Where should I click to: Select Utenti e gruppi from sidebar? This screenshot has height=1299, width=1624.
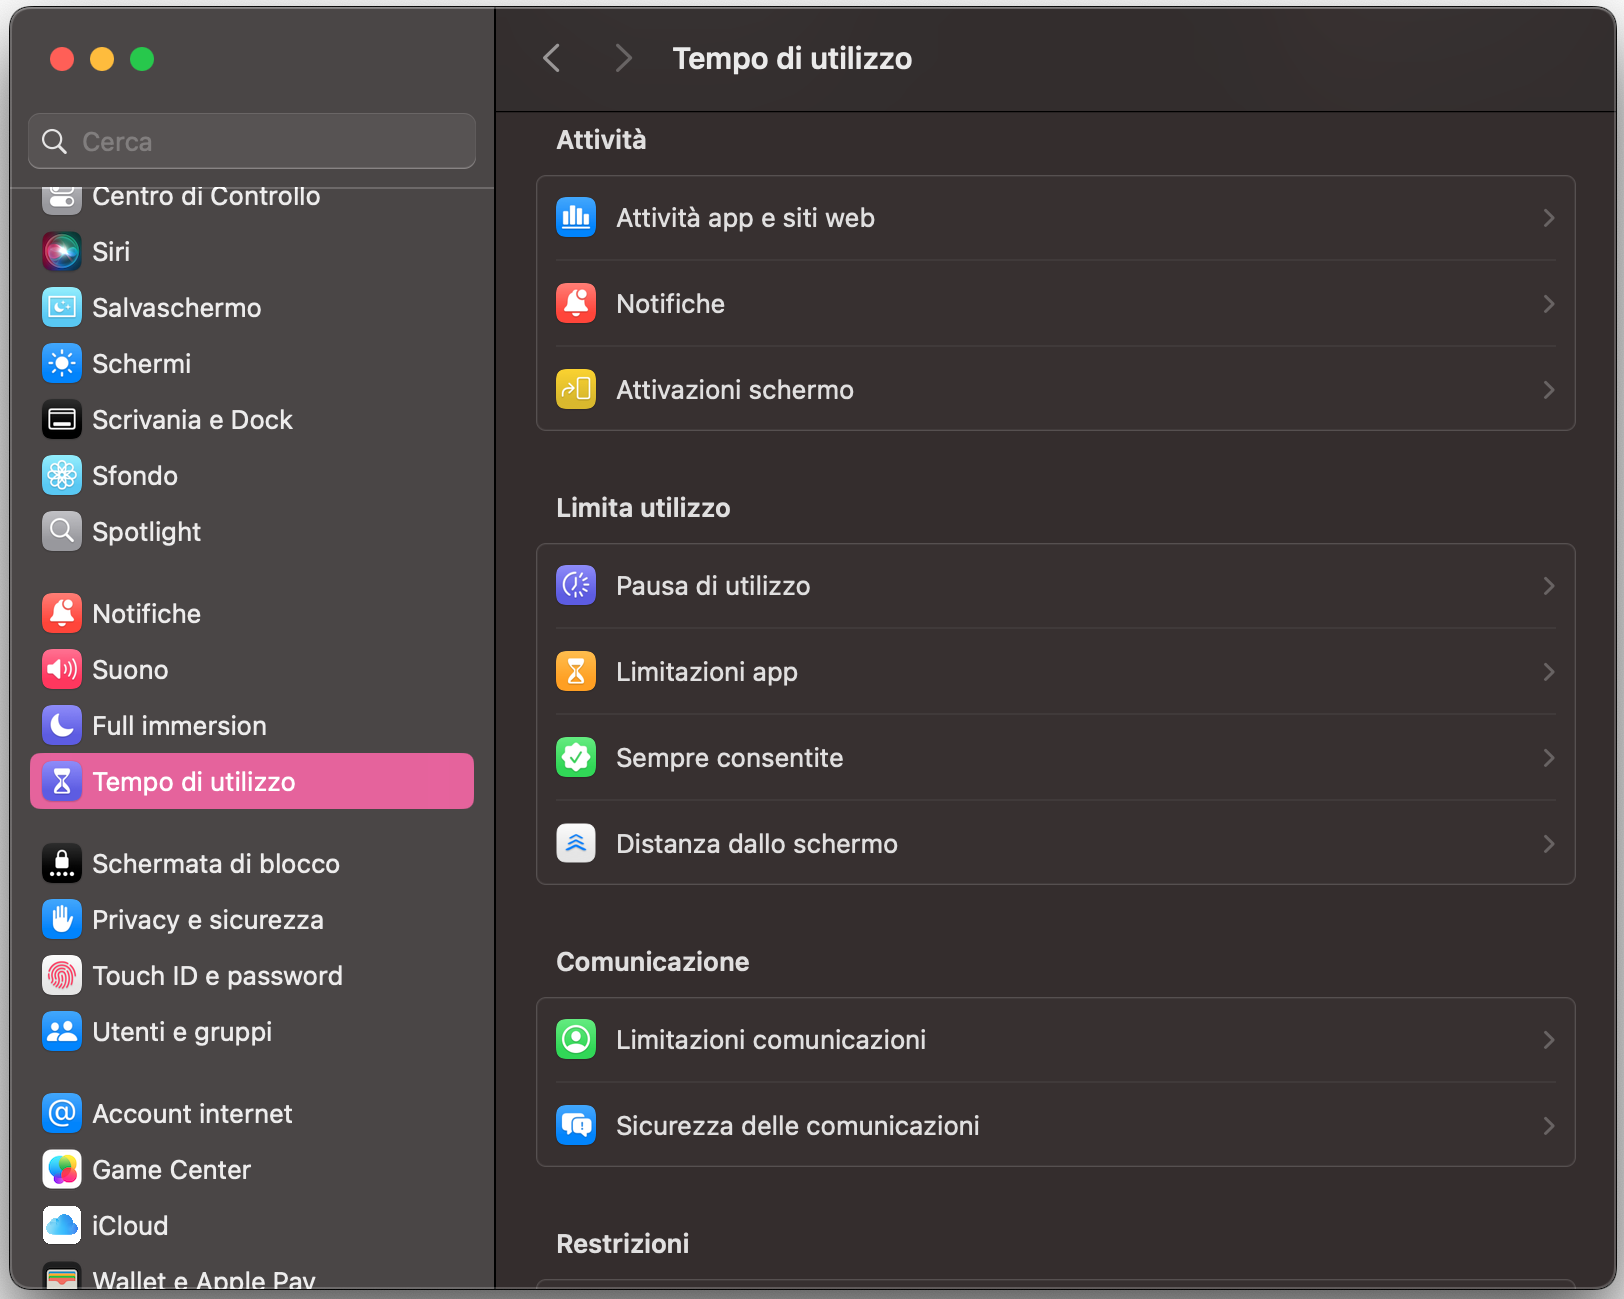click(182, 1031)
